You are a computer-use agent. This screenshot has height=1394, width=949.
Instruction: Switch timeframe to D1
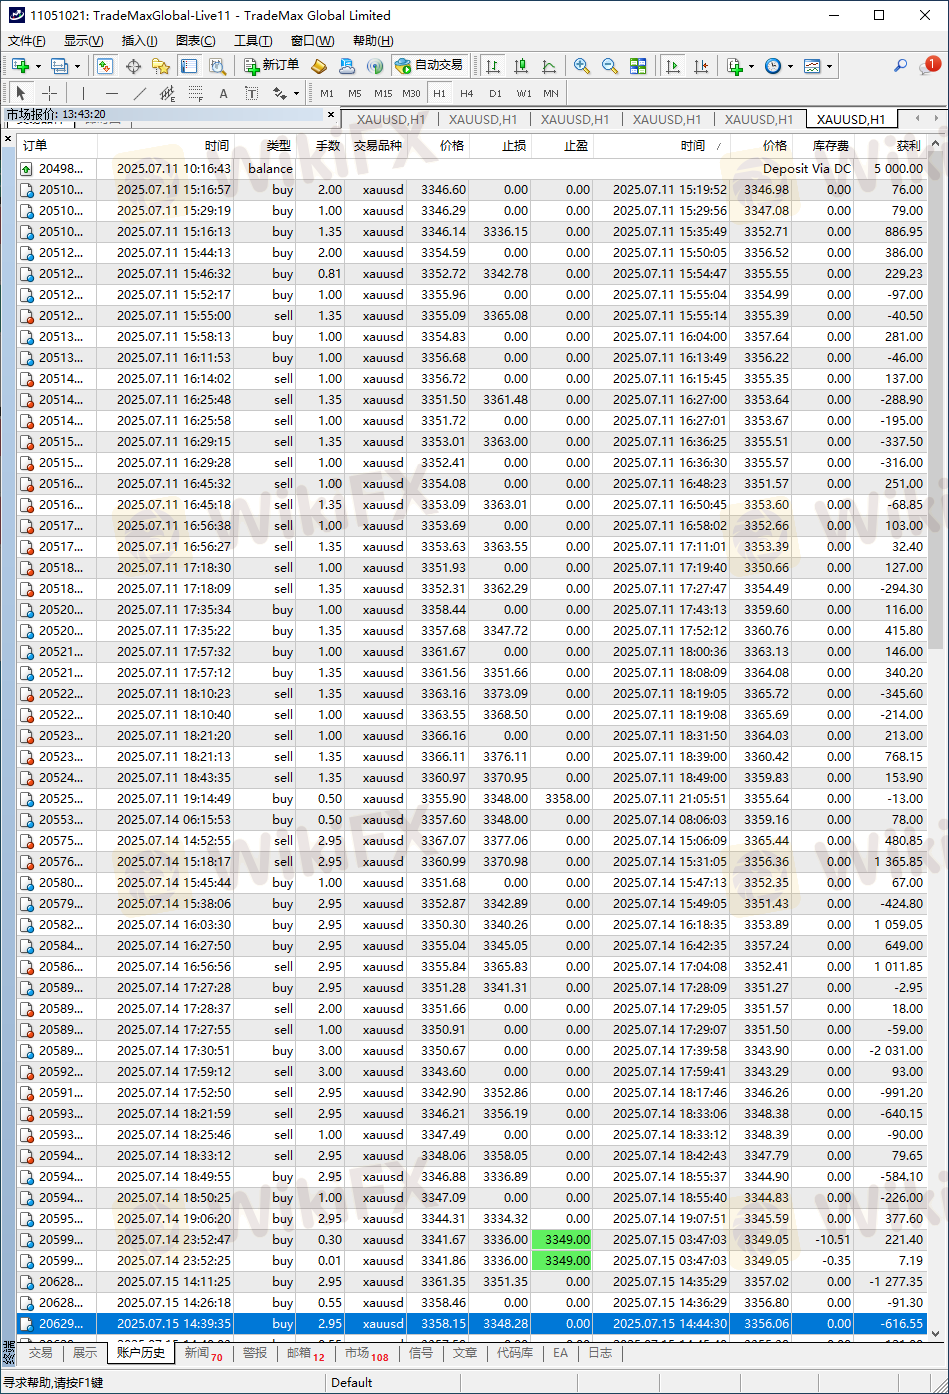tap(495, 93)
